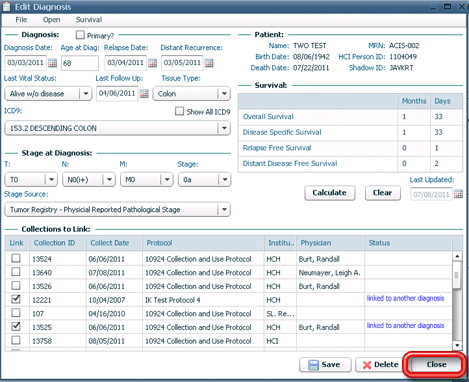This screenshot has width=469, height=382.
Task: Check link box for collection 13640
Action: tap(16, 272)
